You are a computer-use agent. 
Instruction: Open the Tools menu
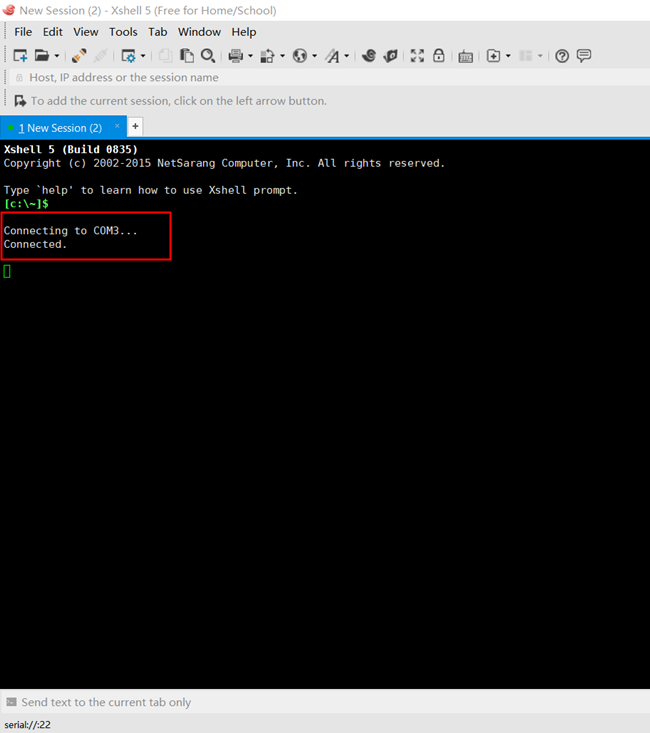pyautogui.click(x=123, y=32)
